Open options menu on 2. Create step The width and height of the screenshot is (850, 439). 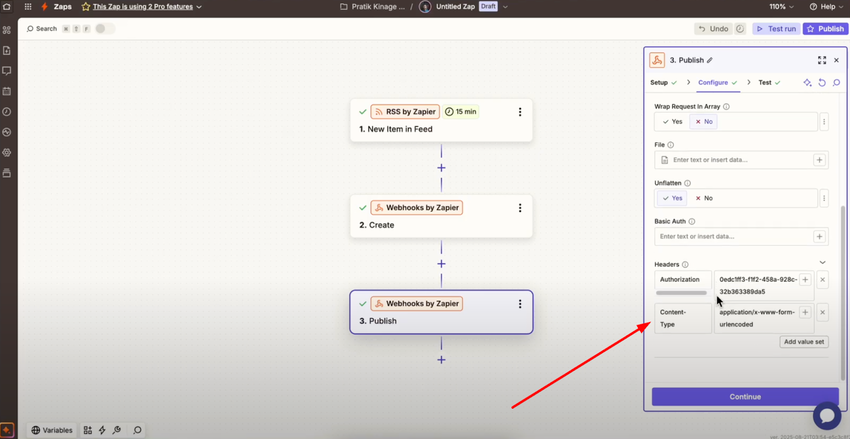[x=520, y=208]
